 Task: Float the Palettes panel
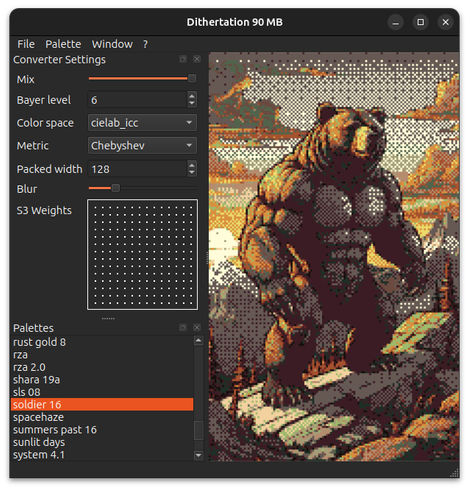[183, 328]
